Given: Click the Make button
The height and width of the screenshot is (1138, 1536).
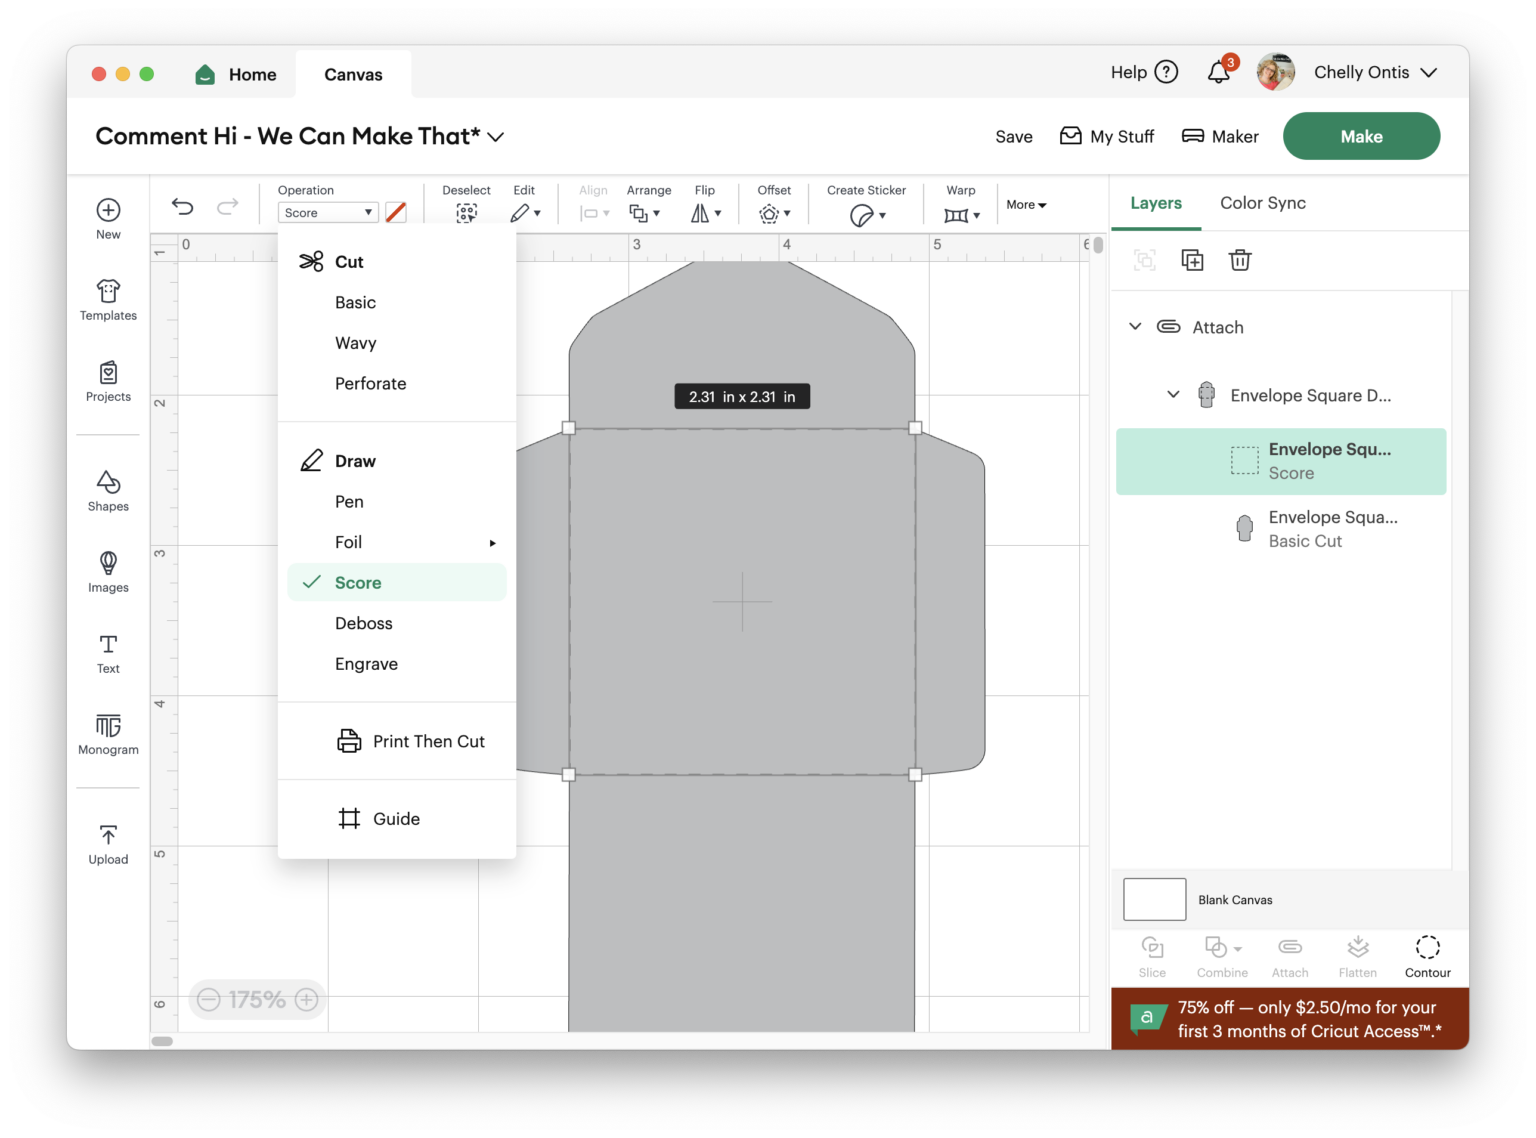Looking at the screenshot, I should tap(1361, 136).
